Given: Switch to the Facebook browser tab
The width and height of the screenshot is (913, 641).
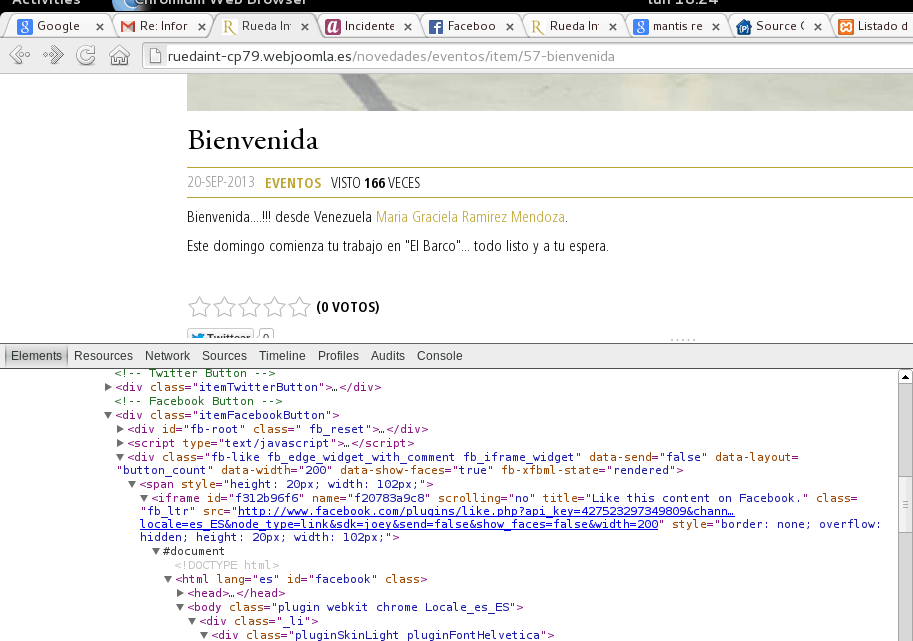Looking at the screenshot, I should coord(470,26).
